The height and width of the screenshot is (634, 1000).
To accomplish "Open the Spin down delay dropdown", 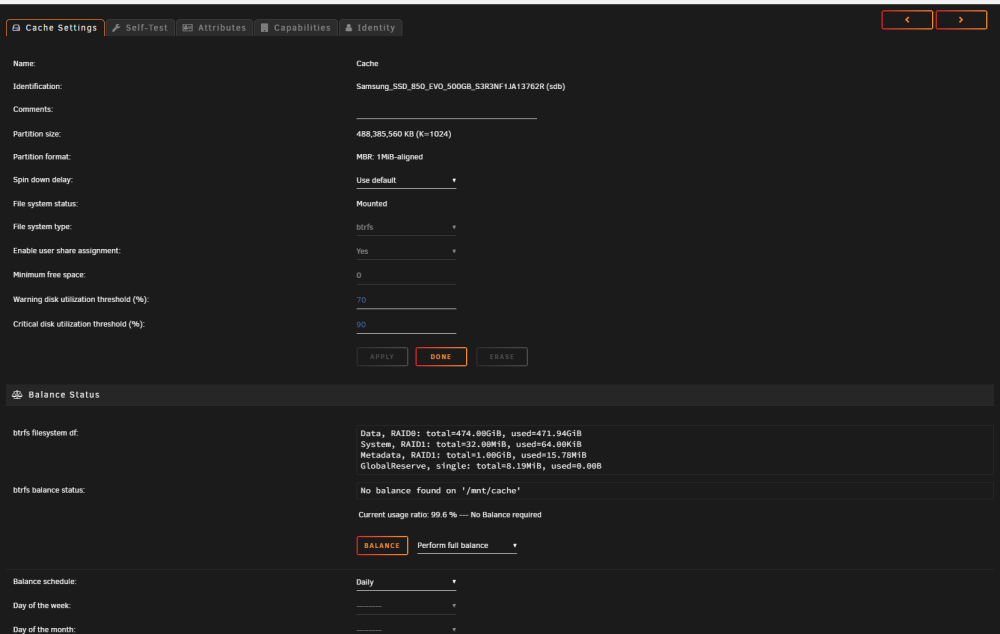I will click(x=406, y=181).
